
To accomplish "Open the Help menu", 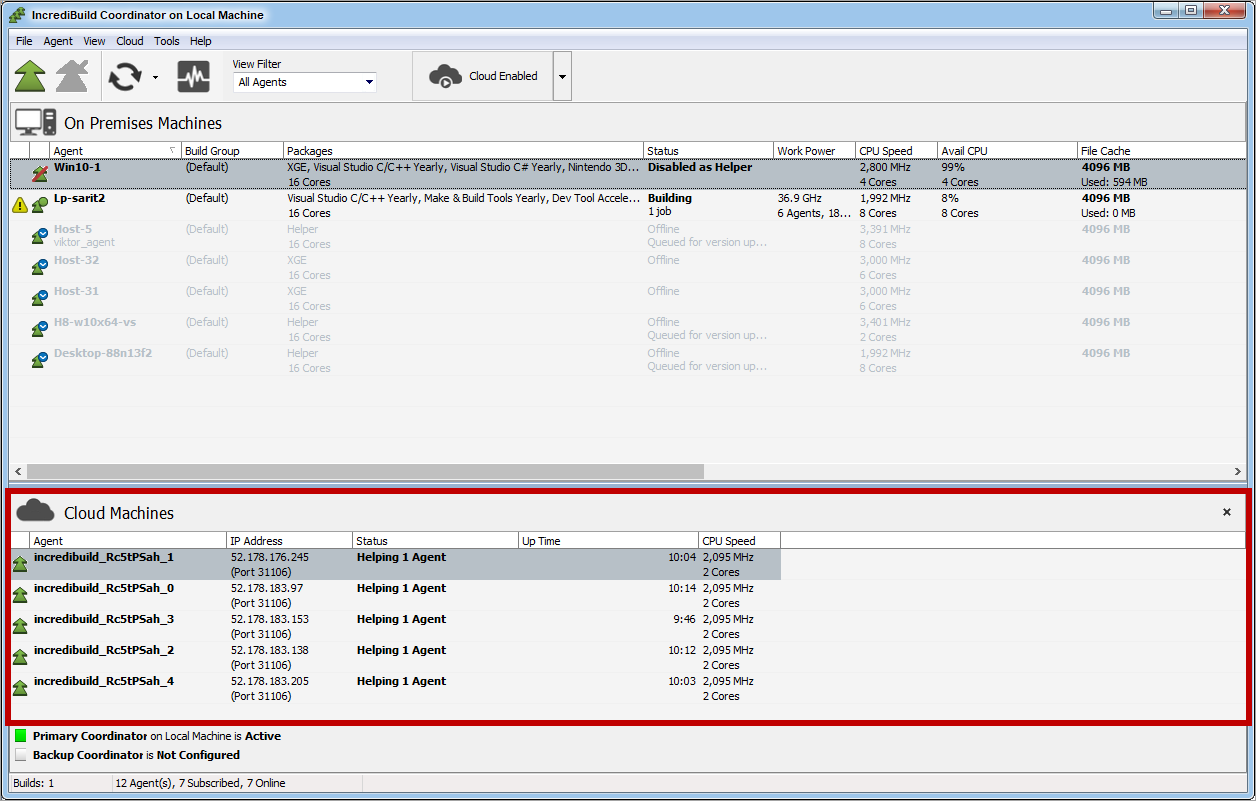I will point(201,41).
